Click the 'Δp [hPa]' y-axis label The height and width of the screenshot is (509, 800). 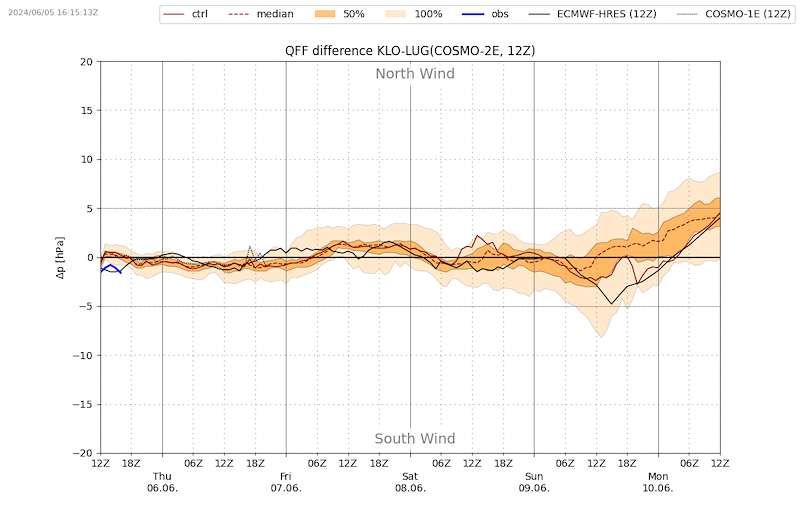point(60,258)
